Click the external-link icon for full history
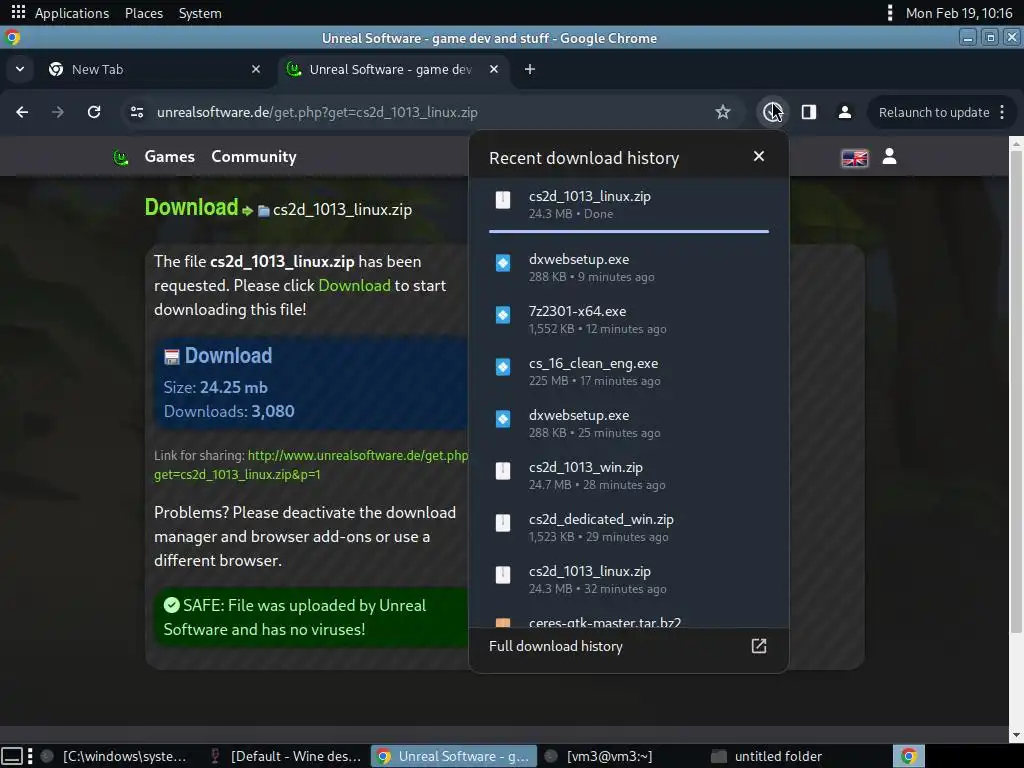The image size is (1024, 768). (x=758, y=647)
